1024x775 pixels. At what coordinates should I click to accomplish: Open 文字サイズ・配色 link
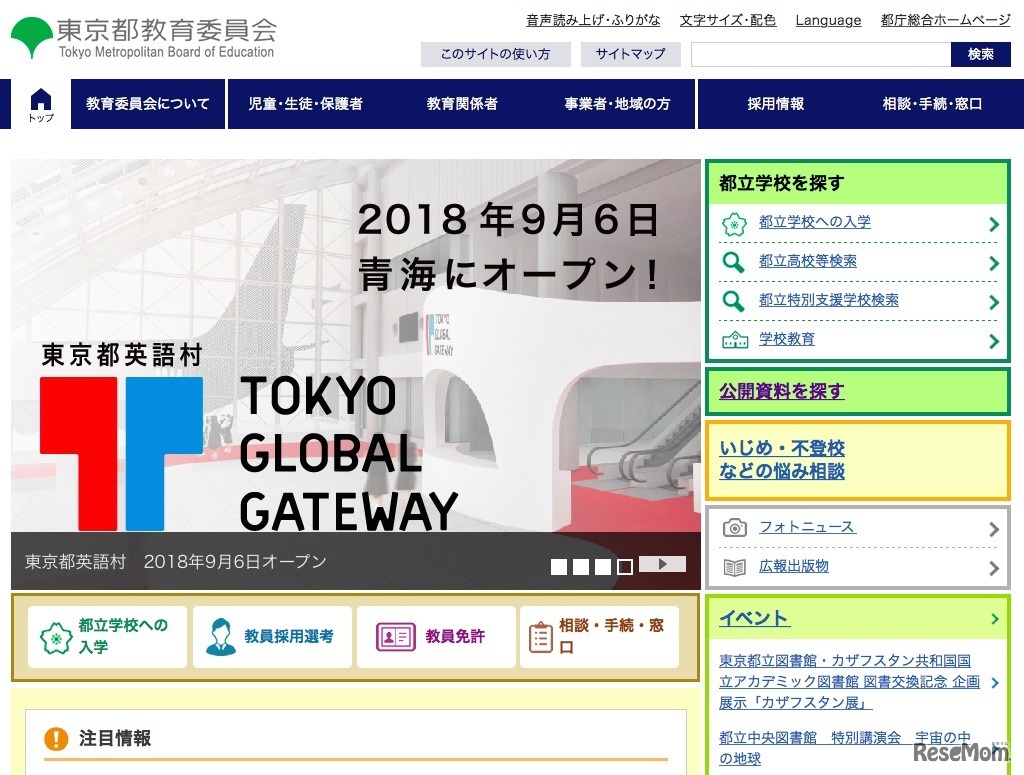coord(728,20)
